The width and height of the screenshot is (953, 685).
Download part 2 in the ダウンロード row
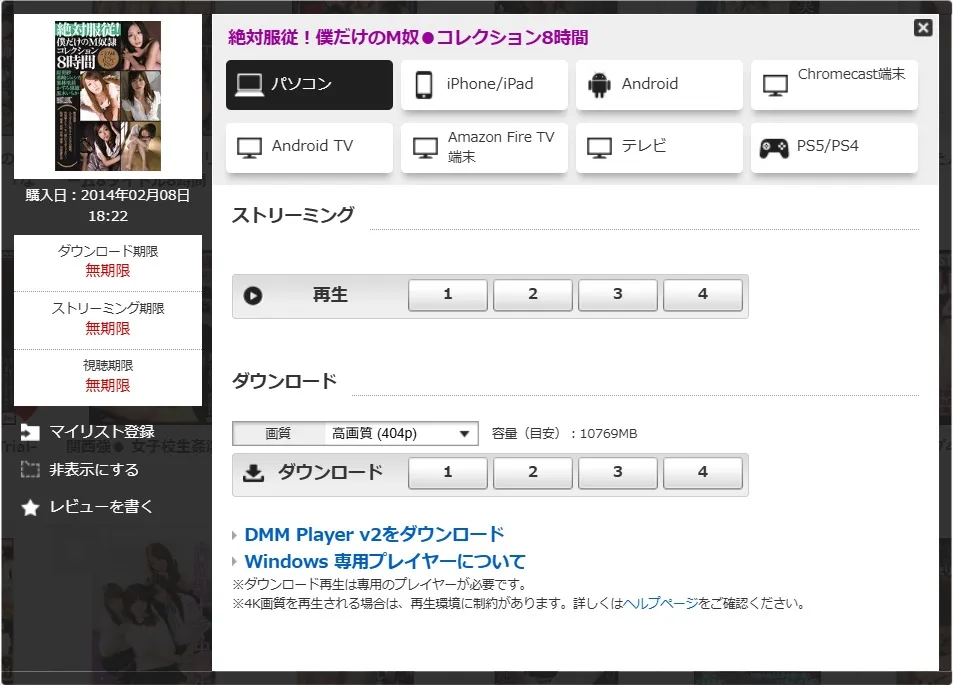(x=533, y=473)
